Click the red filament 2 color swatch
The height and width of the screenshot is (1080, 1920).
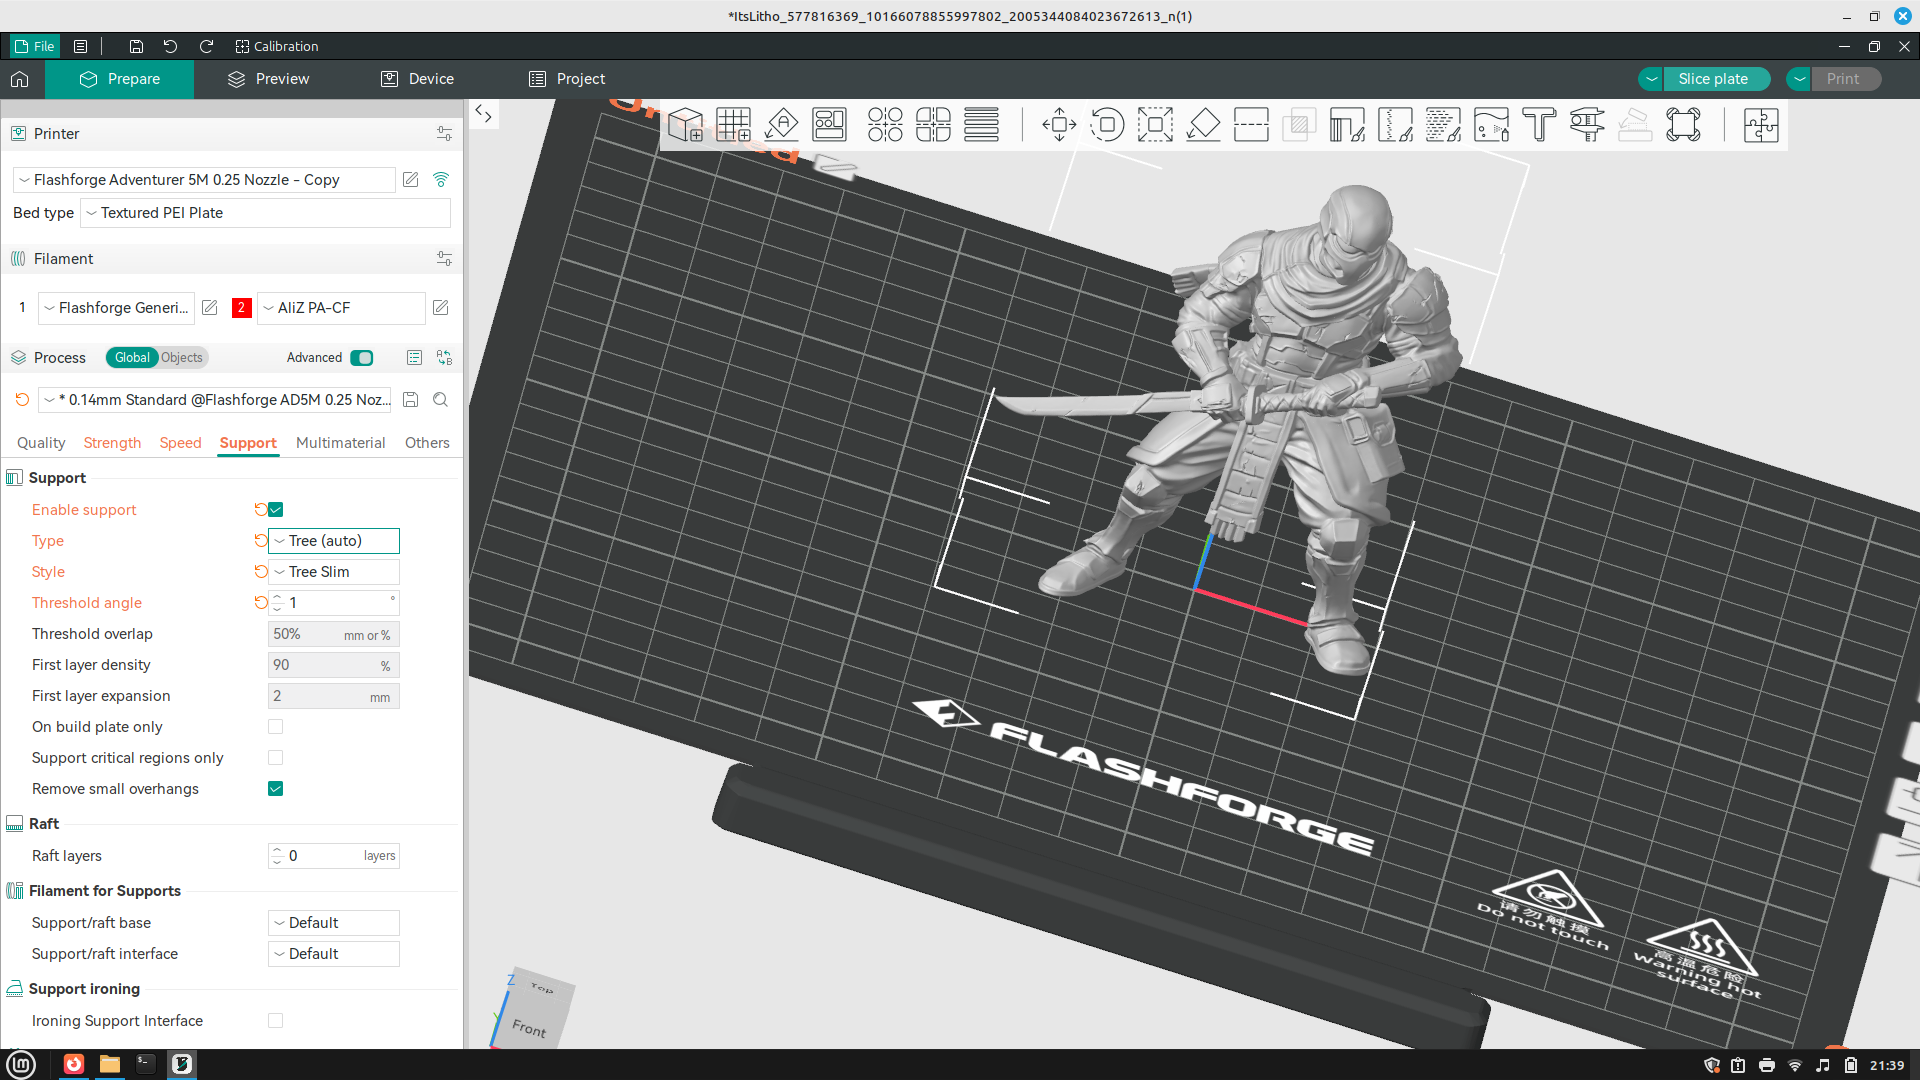241,308
